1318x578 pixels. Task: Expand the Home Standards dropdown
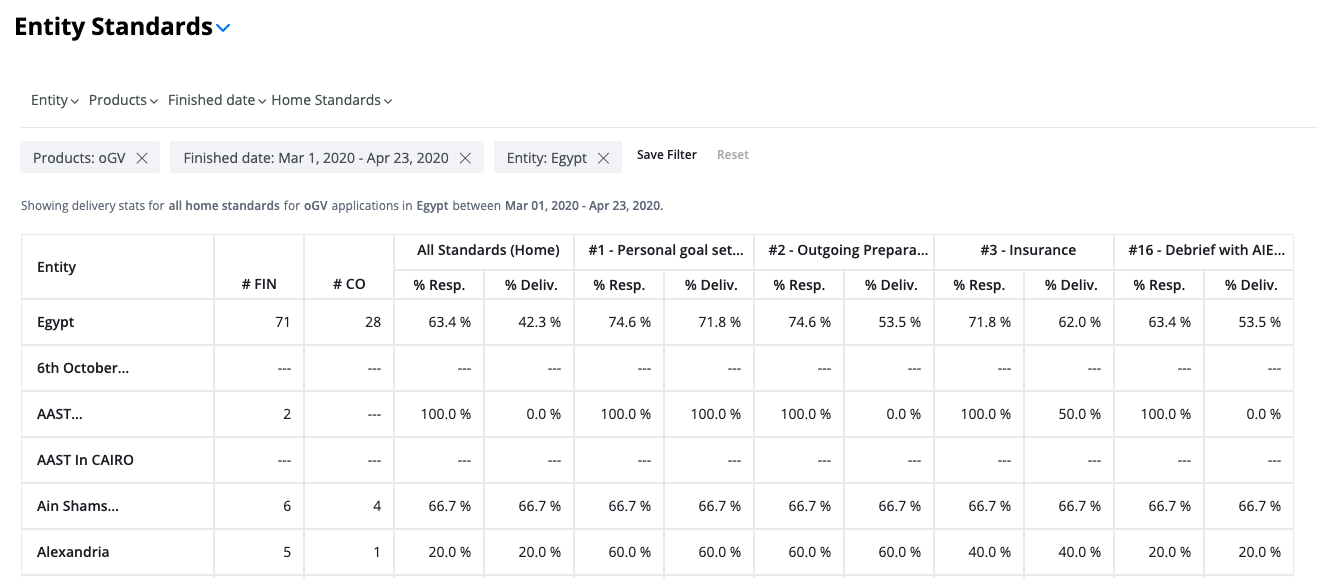[332, 100]
